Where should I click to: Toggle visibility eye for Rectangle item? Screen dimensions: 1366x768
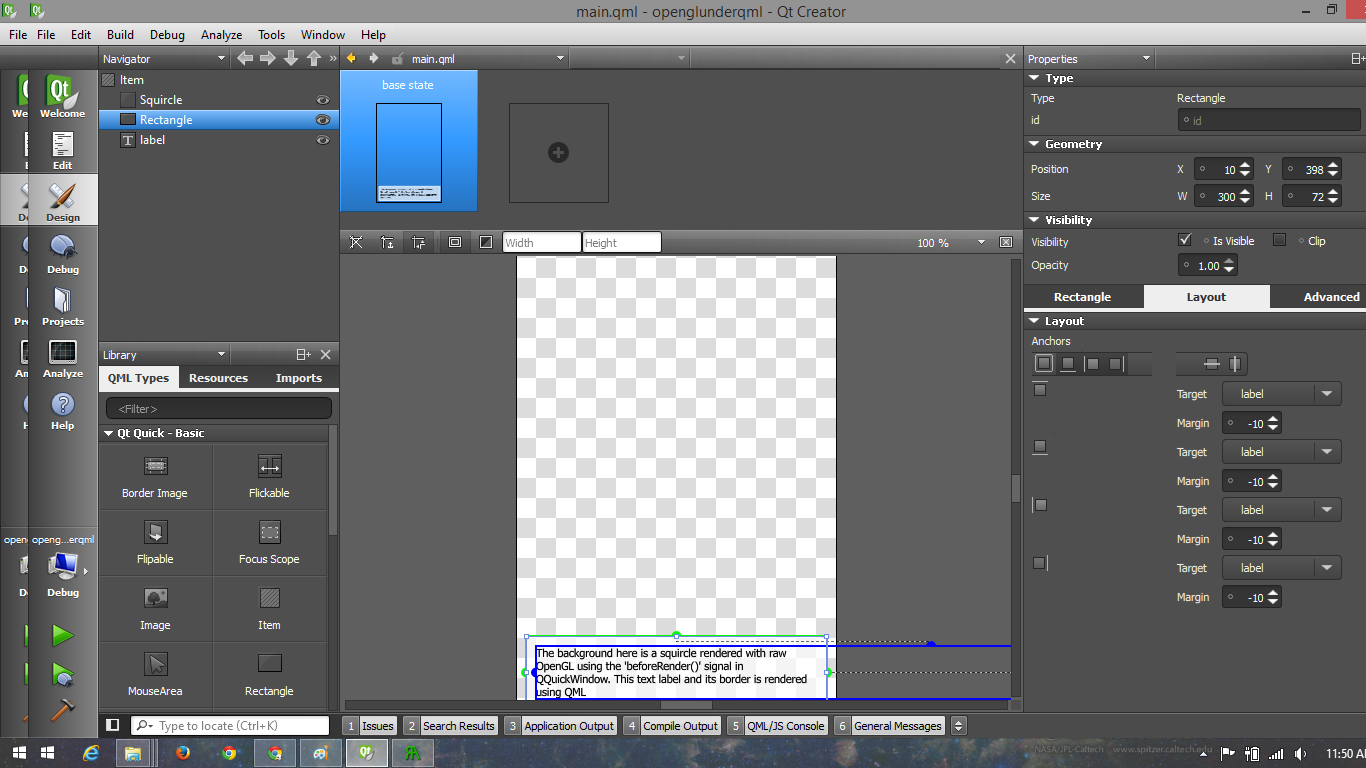click(x=323, y=120)
